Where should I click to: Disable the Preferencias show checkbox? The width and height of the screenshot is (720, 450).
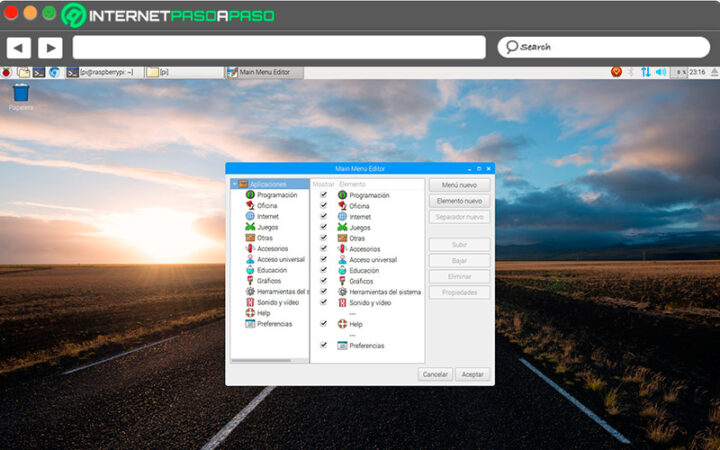[x=323, y=345]
